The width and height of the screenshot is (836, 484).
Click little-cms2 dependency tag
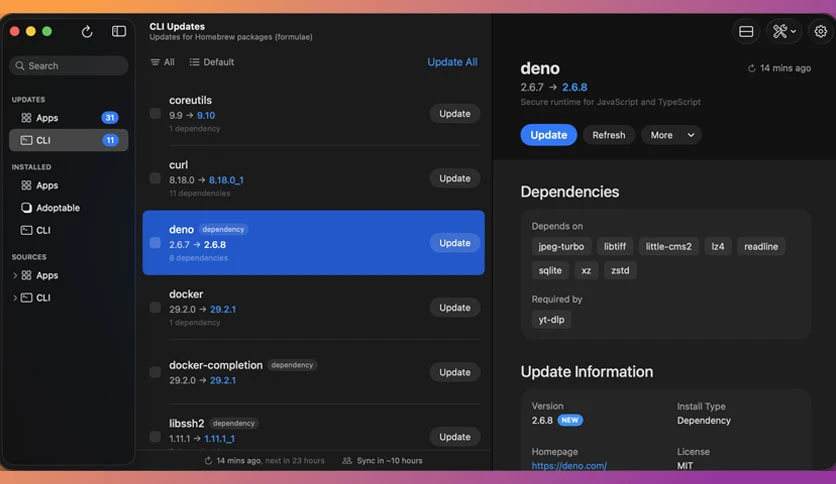pyautogui.click(x=669, y=246)
